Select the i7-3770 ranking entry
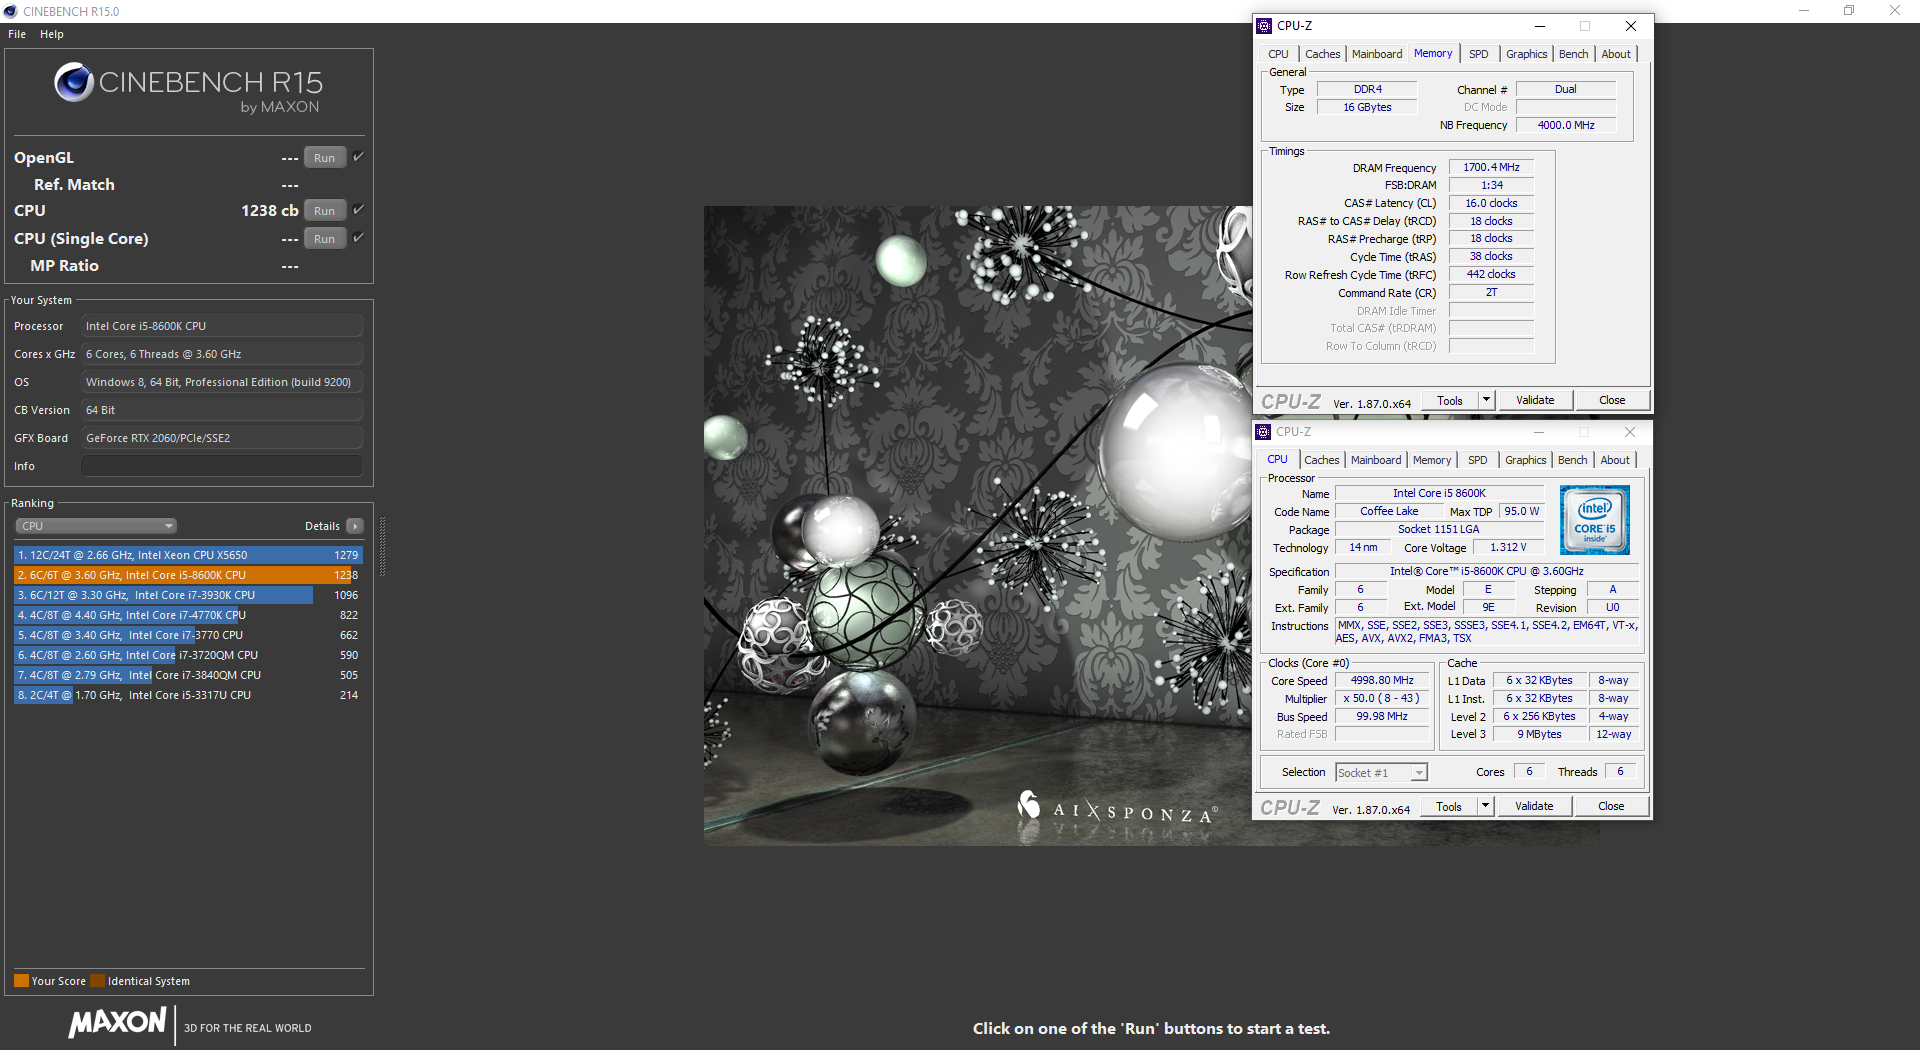The width and height of the screenshot is (1920, 1050). (x=188, y=635)
